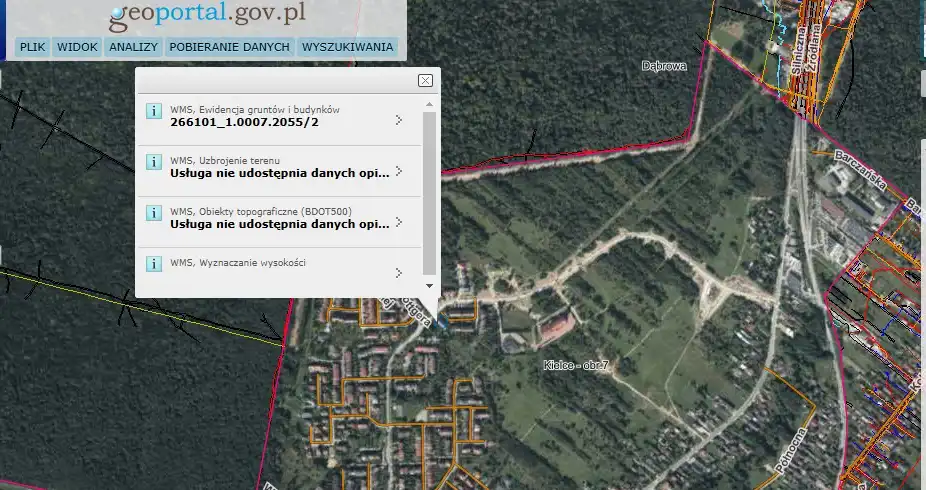Viewport: 926px width, 490px height.
Task: Expand Wyznaczanie wysokości details arrow
Action: pyautogui.click(x=398, y=272)
